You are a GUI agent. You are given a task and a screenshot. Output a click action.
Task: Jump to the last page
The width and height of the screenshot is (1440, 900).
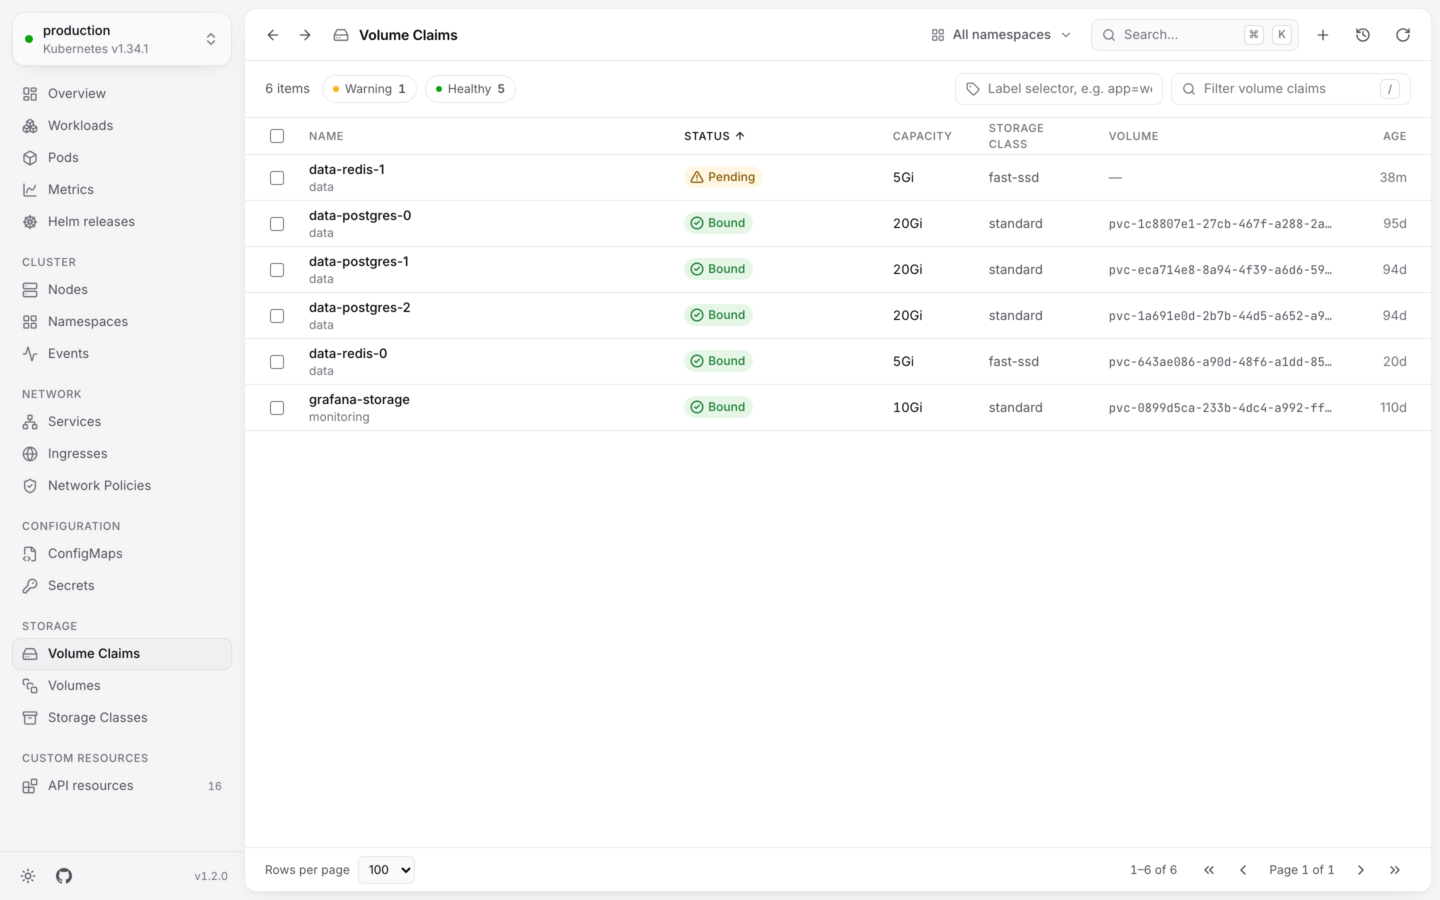coord(1395,870)
